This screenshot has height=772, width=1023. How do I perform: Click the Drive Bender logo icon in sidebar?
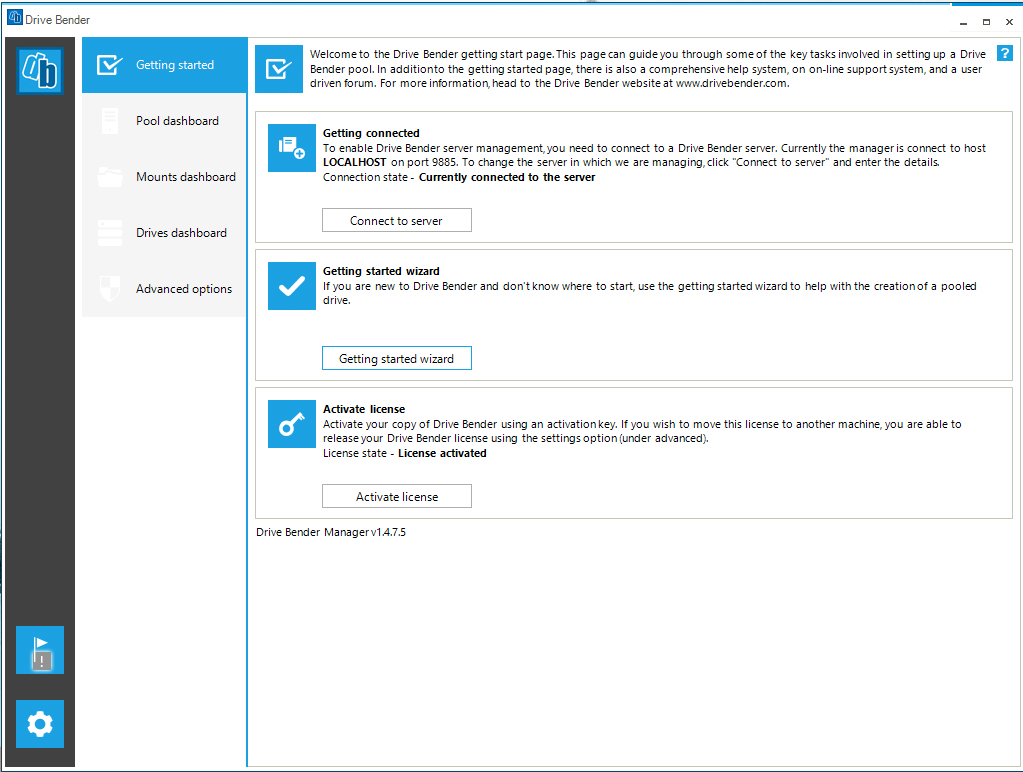(x=40, y=70)
